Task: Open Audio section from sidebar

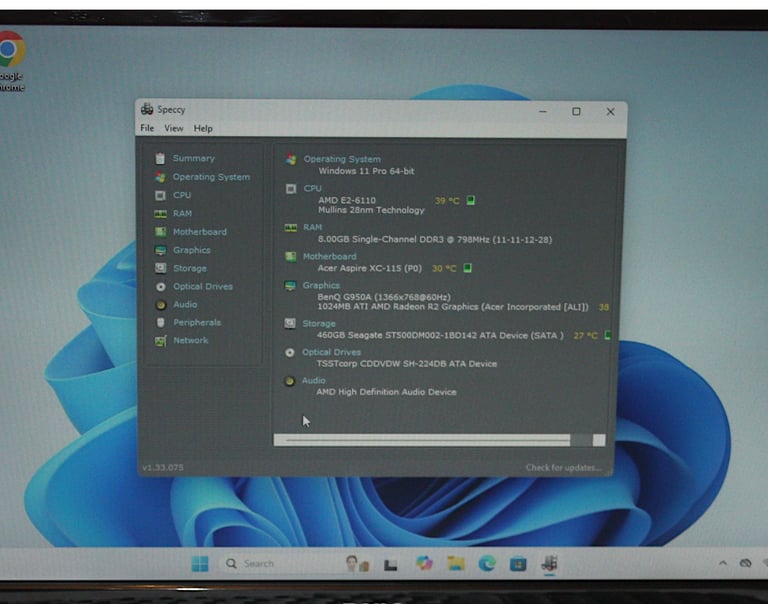Action: [185, 304]
